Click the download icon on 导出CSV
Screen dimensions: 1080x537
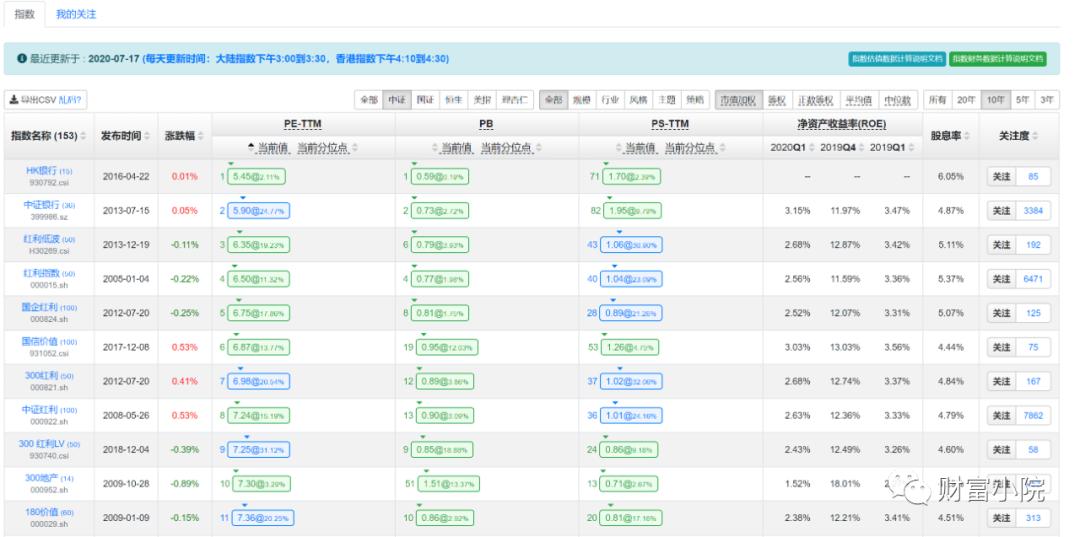14,100
